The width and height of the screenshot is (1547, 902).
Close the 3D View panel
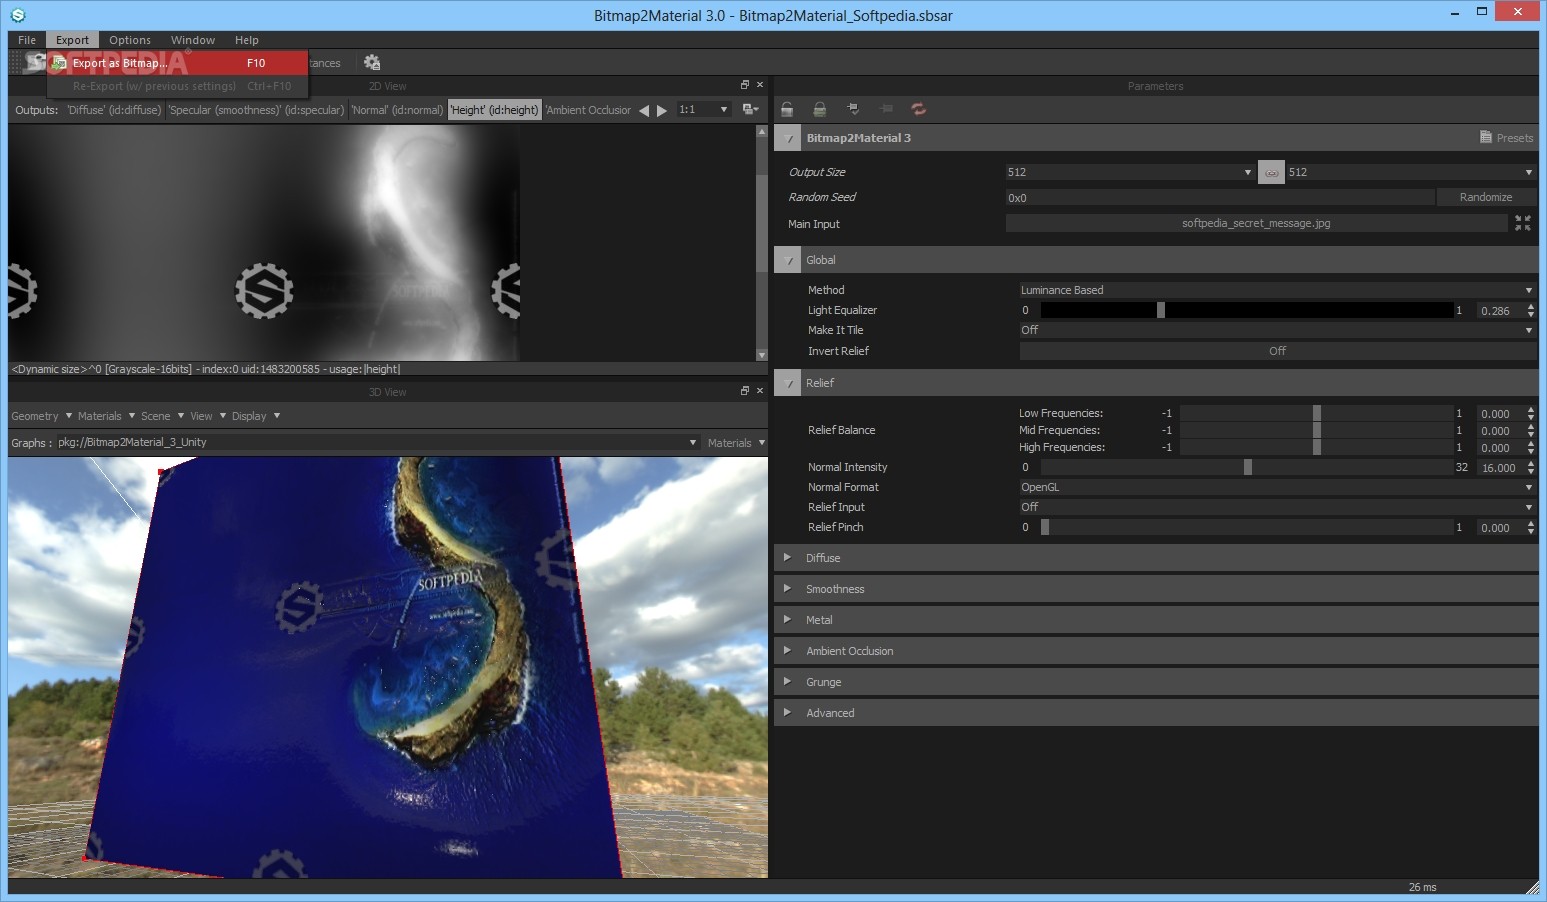(760, 391)
